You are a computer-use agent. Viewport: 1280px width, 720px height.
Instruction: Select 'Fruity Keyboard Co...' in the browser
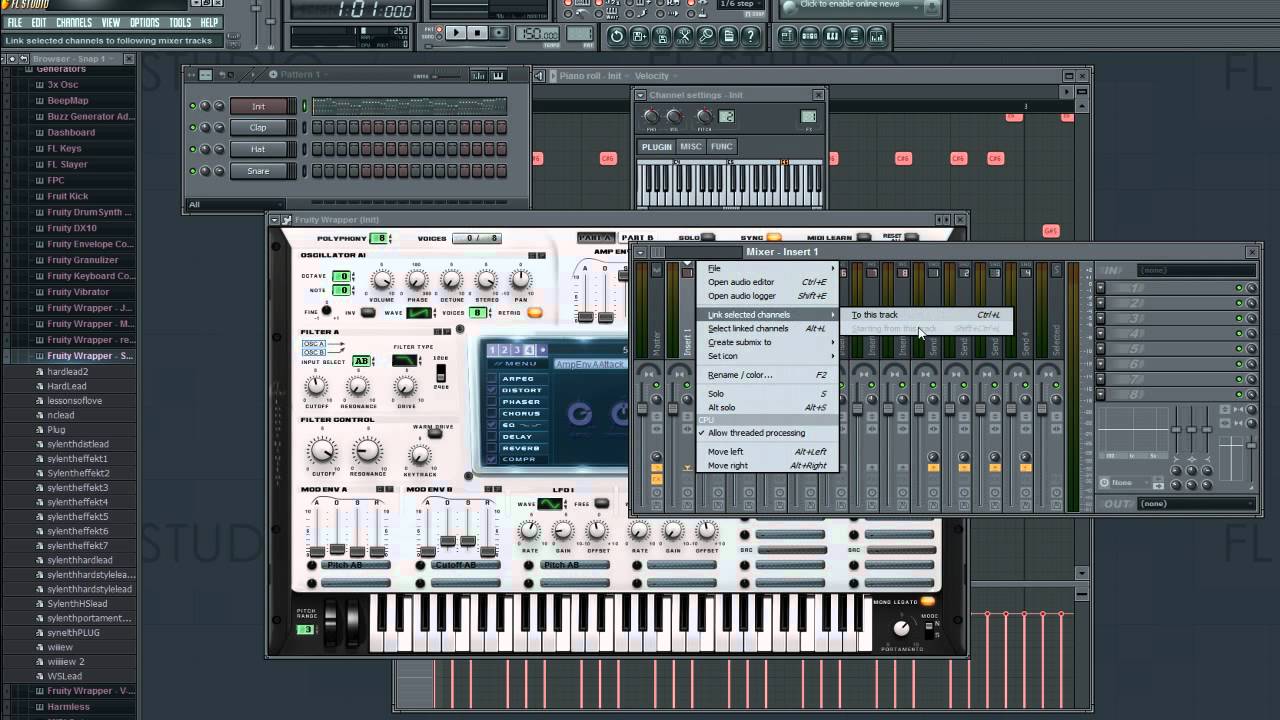90,276
